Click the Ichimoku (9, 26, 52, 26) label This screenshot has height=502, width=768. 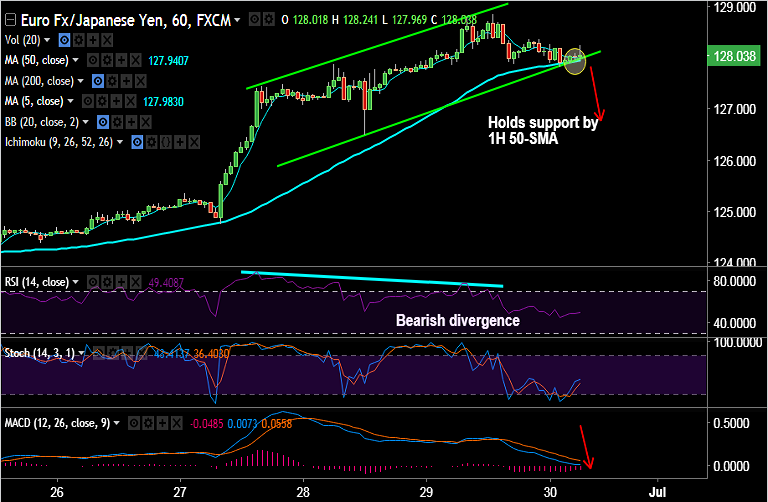[59, 143]
